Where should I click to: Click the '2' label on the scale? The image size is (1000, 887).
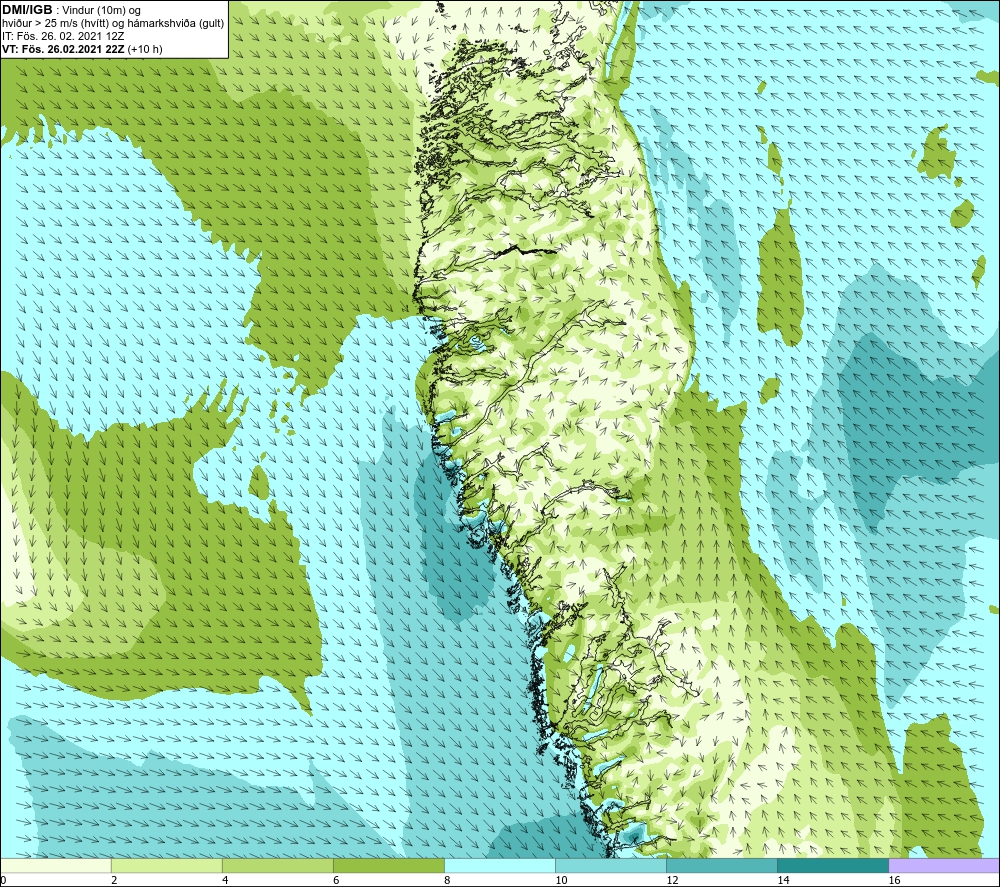tap(114, 880)
